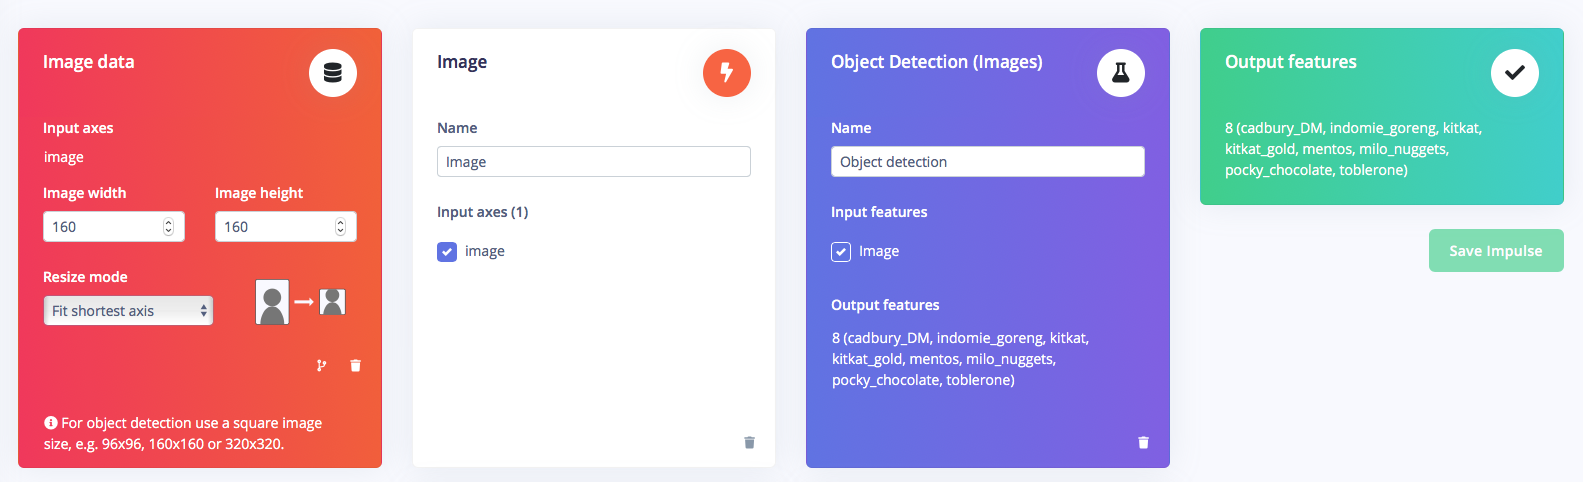
Task: Open the Resize mode dropdown
Action: tap(128, 311)
